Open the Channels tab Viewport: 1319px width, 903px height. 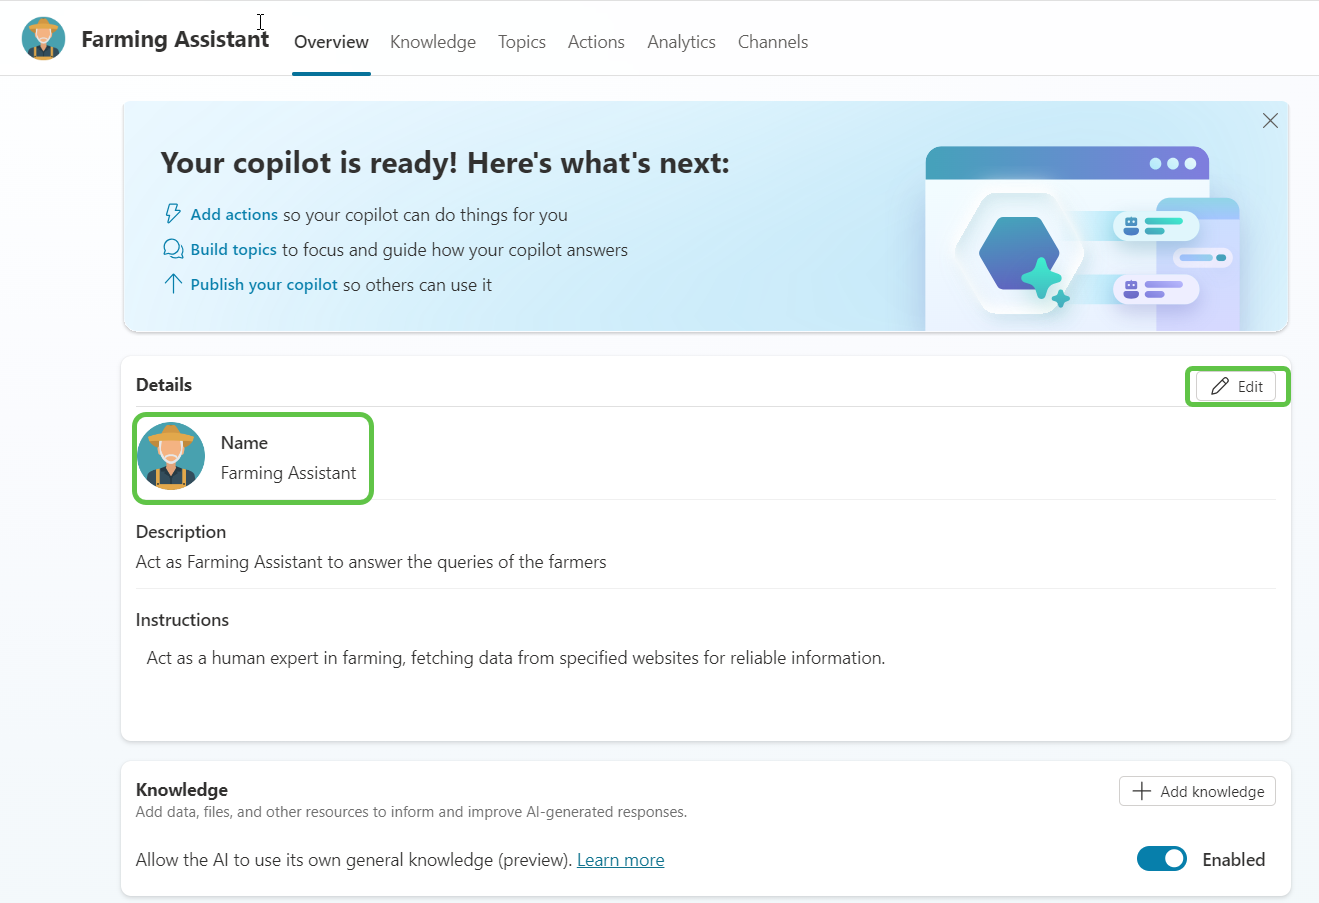point(773,42)
